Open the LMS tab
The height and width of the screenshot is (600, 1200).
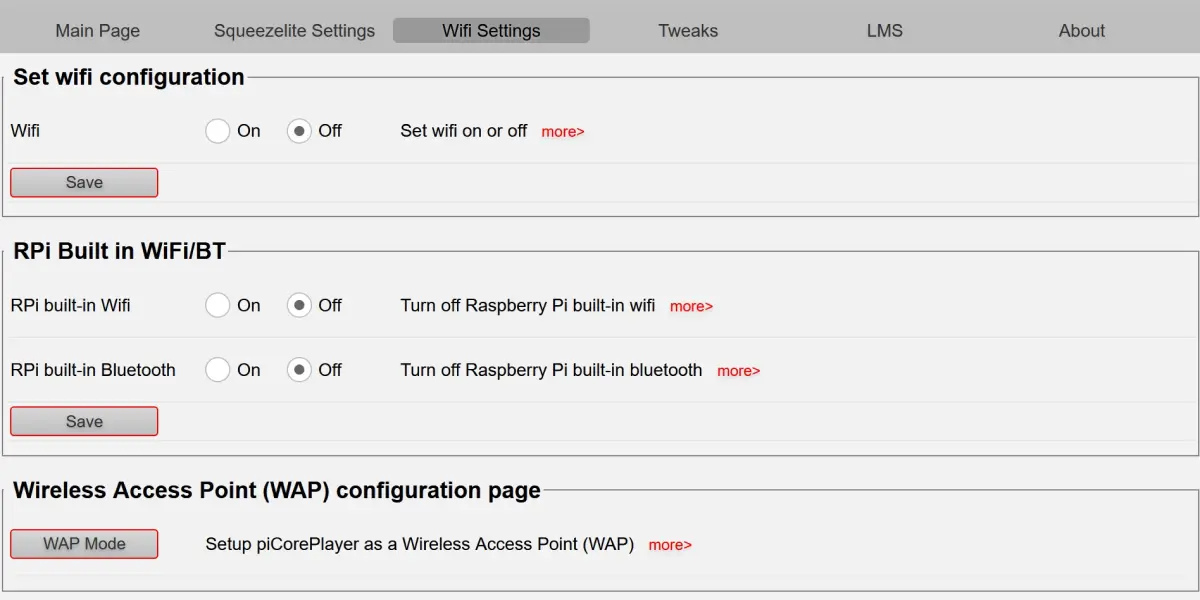[x=885, y=31]
